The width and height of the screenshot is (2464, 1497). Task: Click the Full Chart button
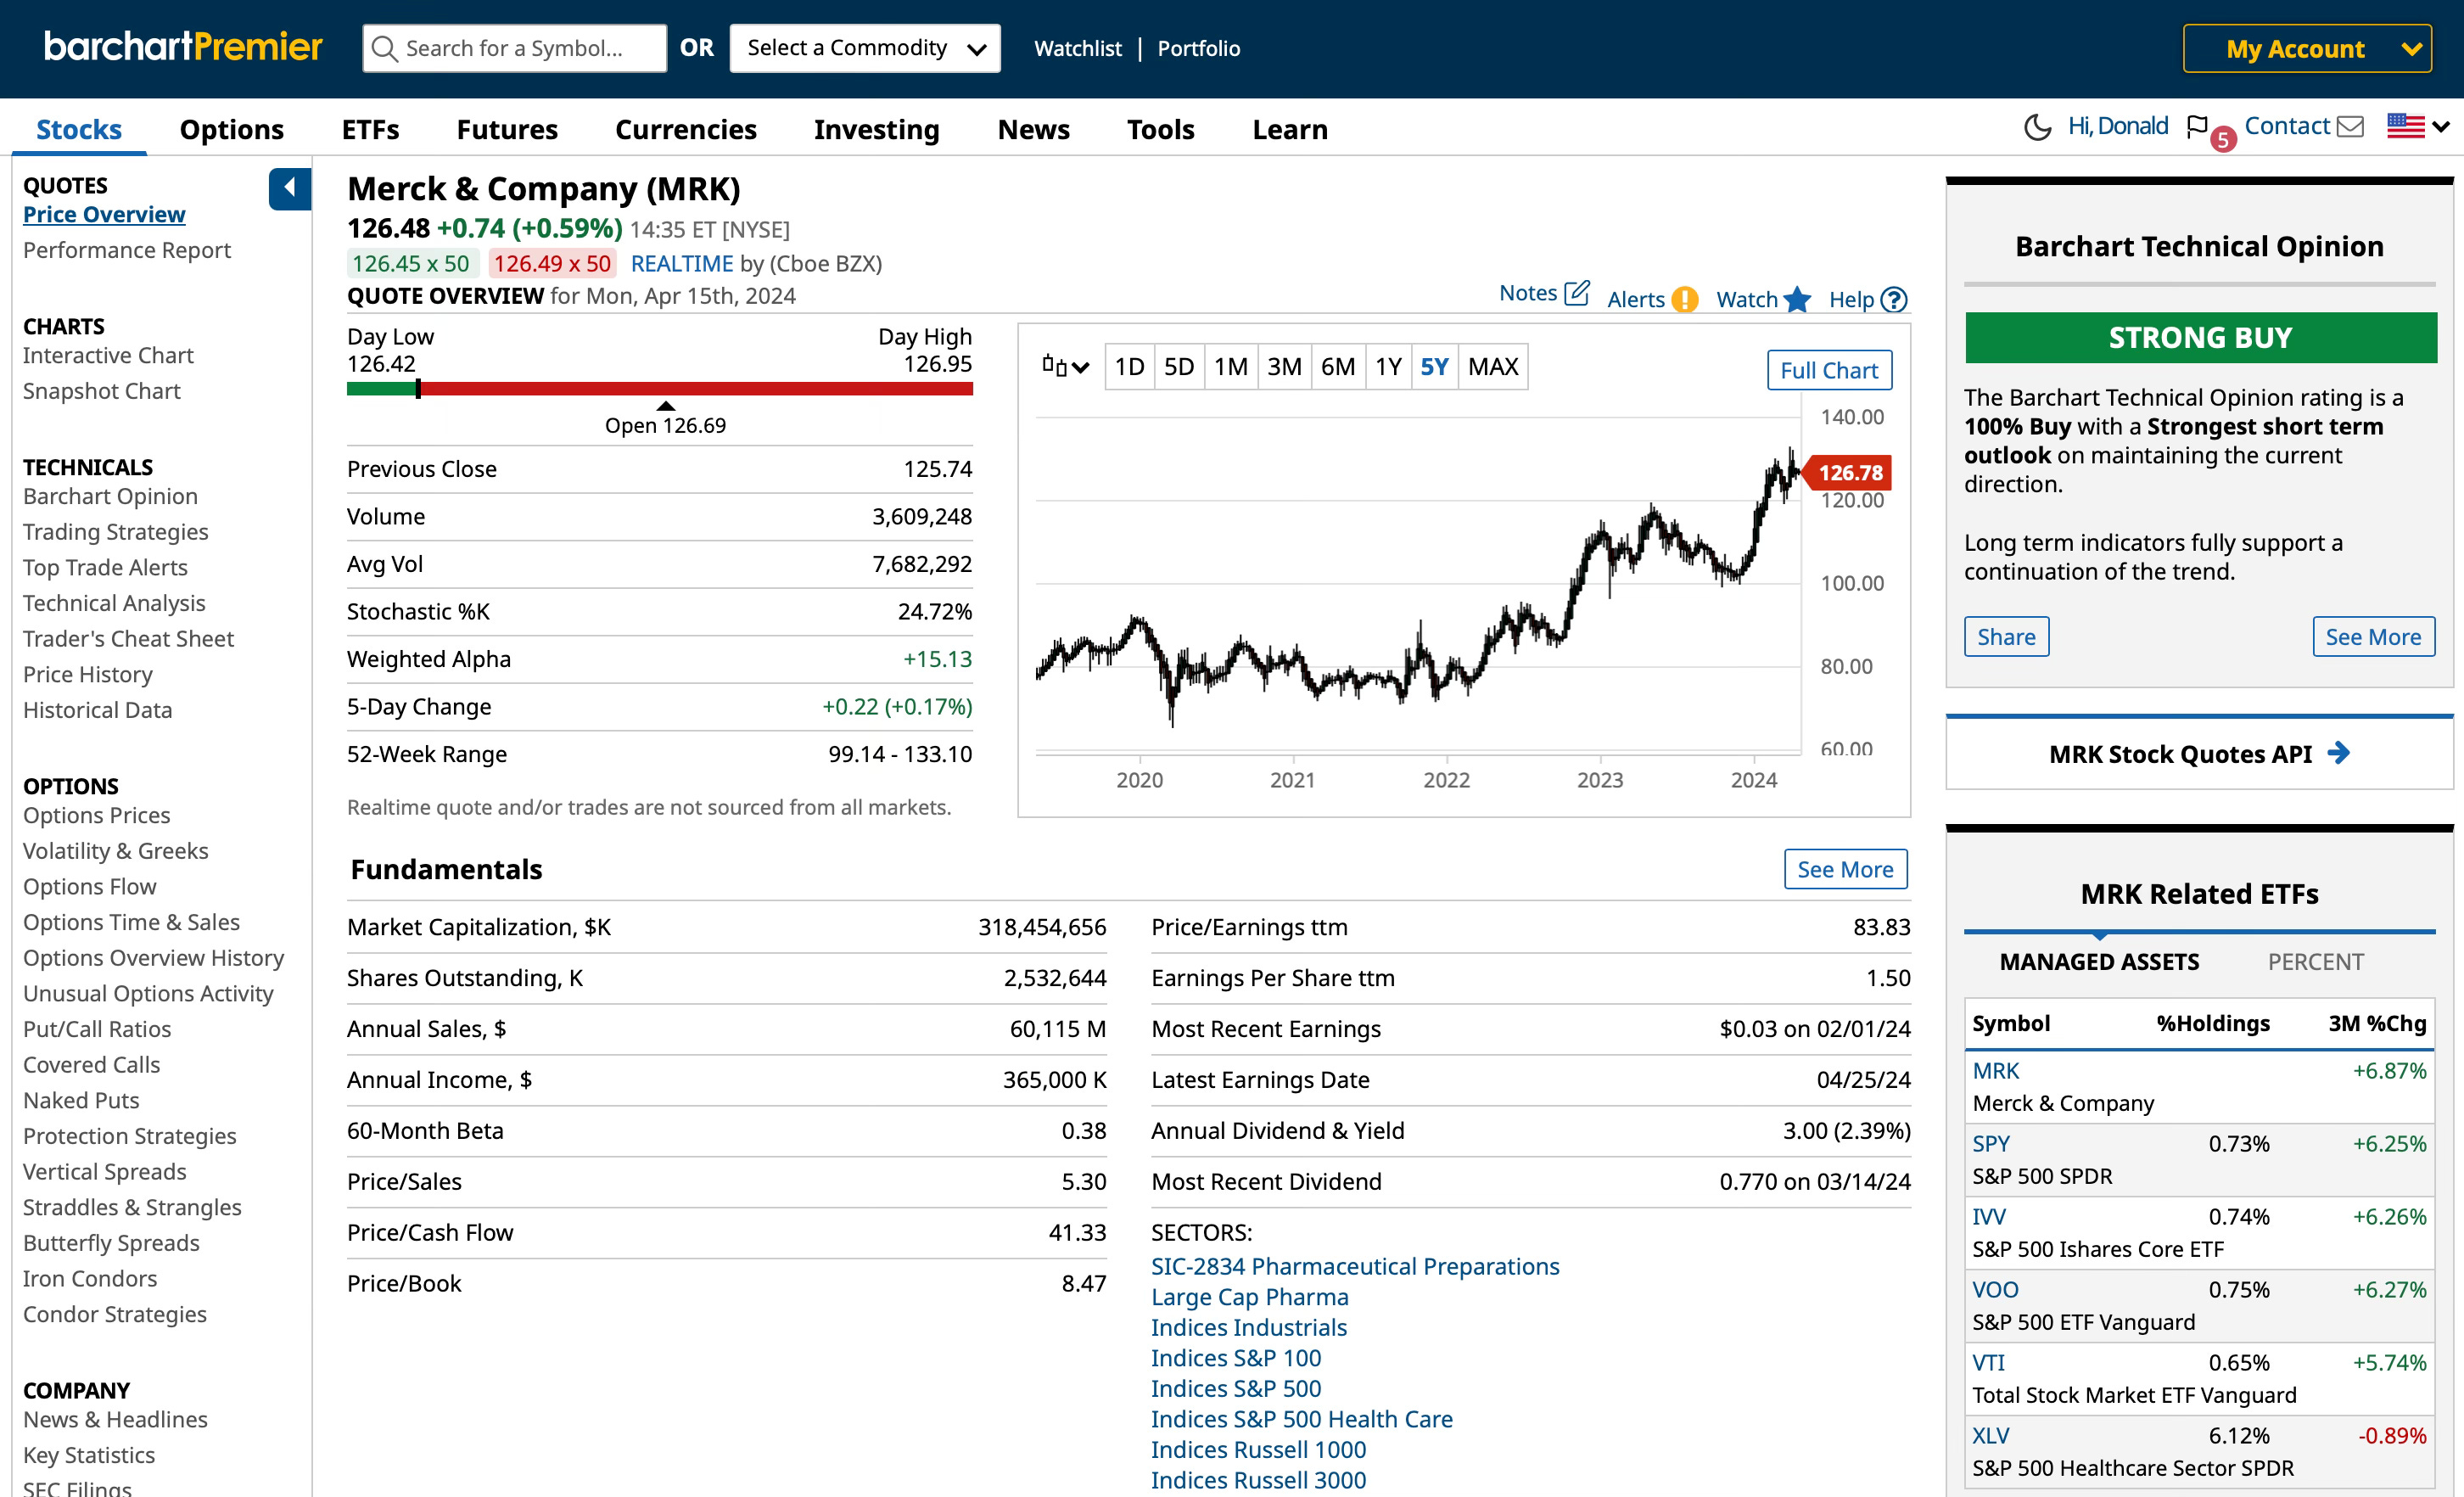pos(1829,370)
